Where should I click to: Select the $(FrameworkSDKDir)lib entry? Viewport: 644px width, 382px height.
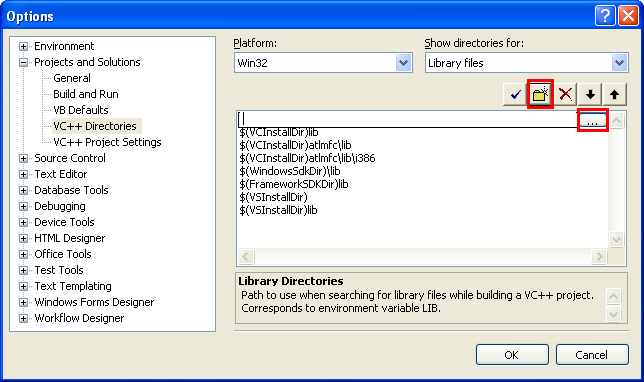[x=294, y=184]
